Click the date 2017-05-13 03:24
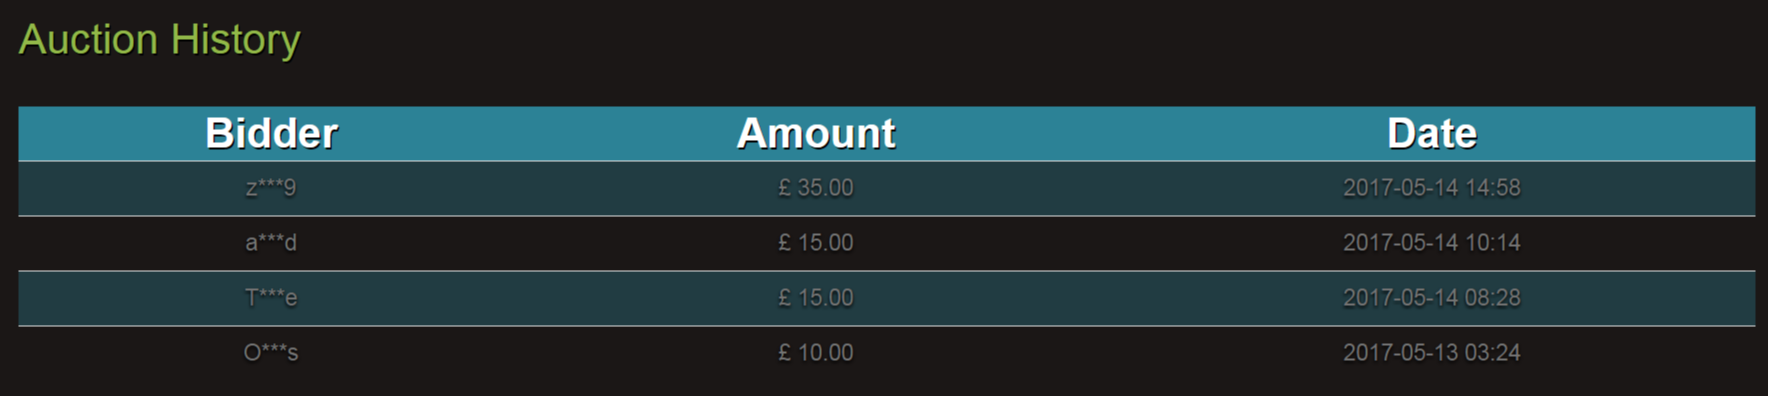This screenshot has width=1768, height=396. point(1432,353)
